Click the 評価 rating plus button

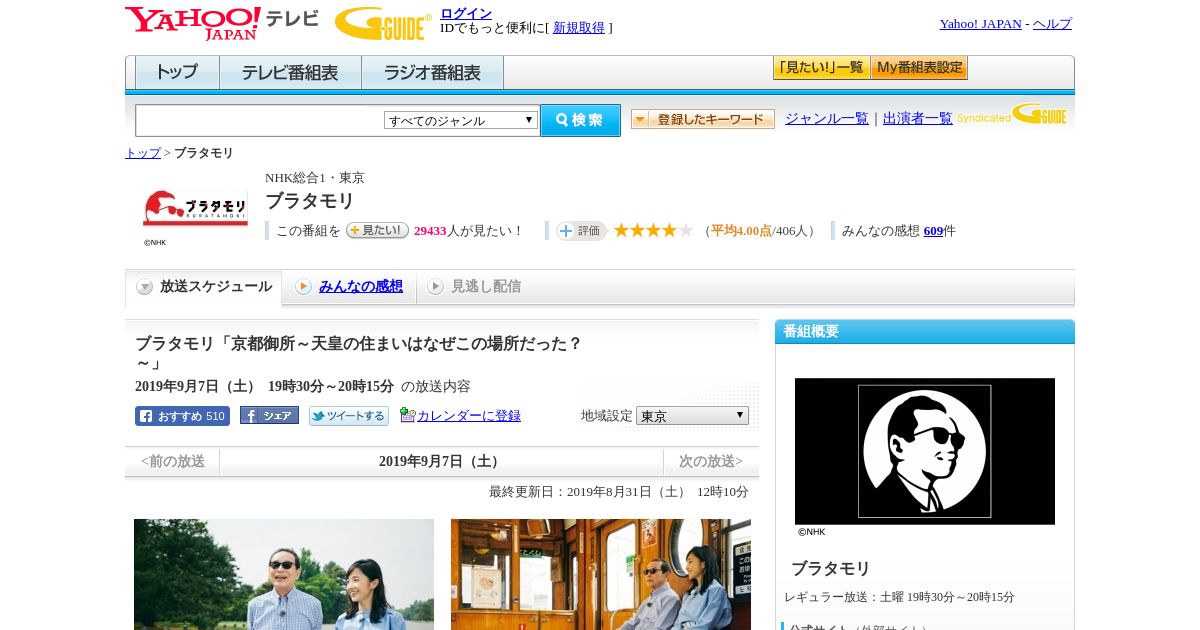tap(582, 231)
